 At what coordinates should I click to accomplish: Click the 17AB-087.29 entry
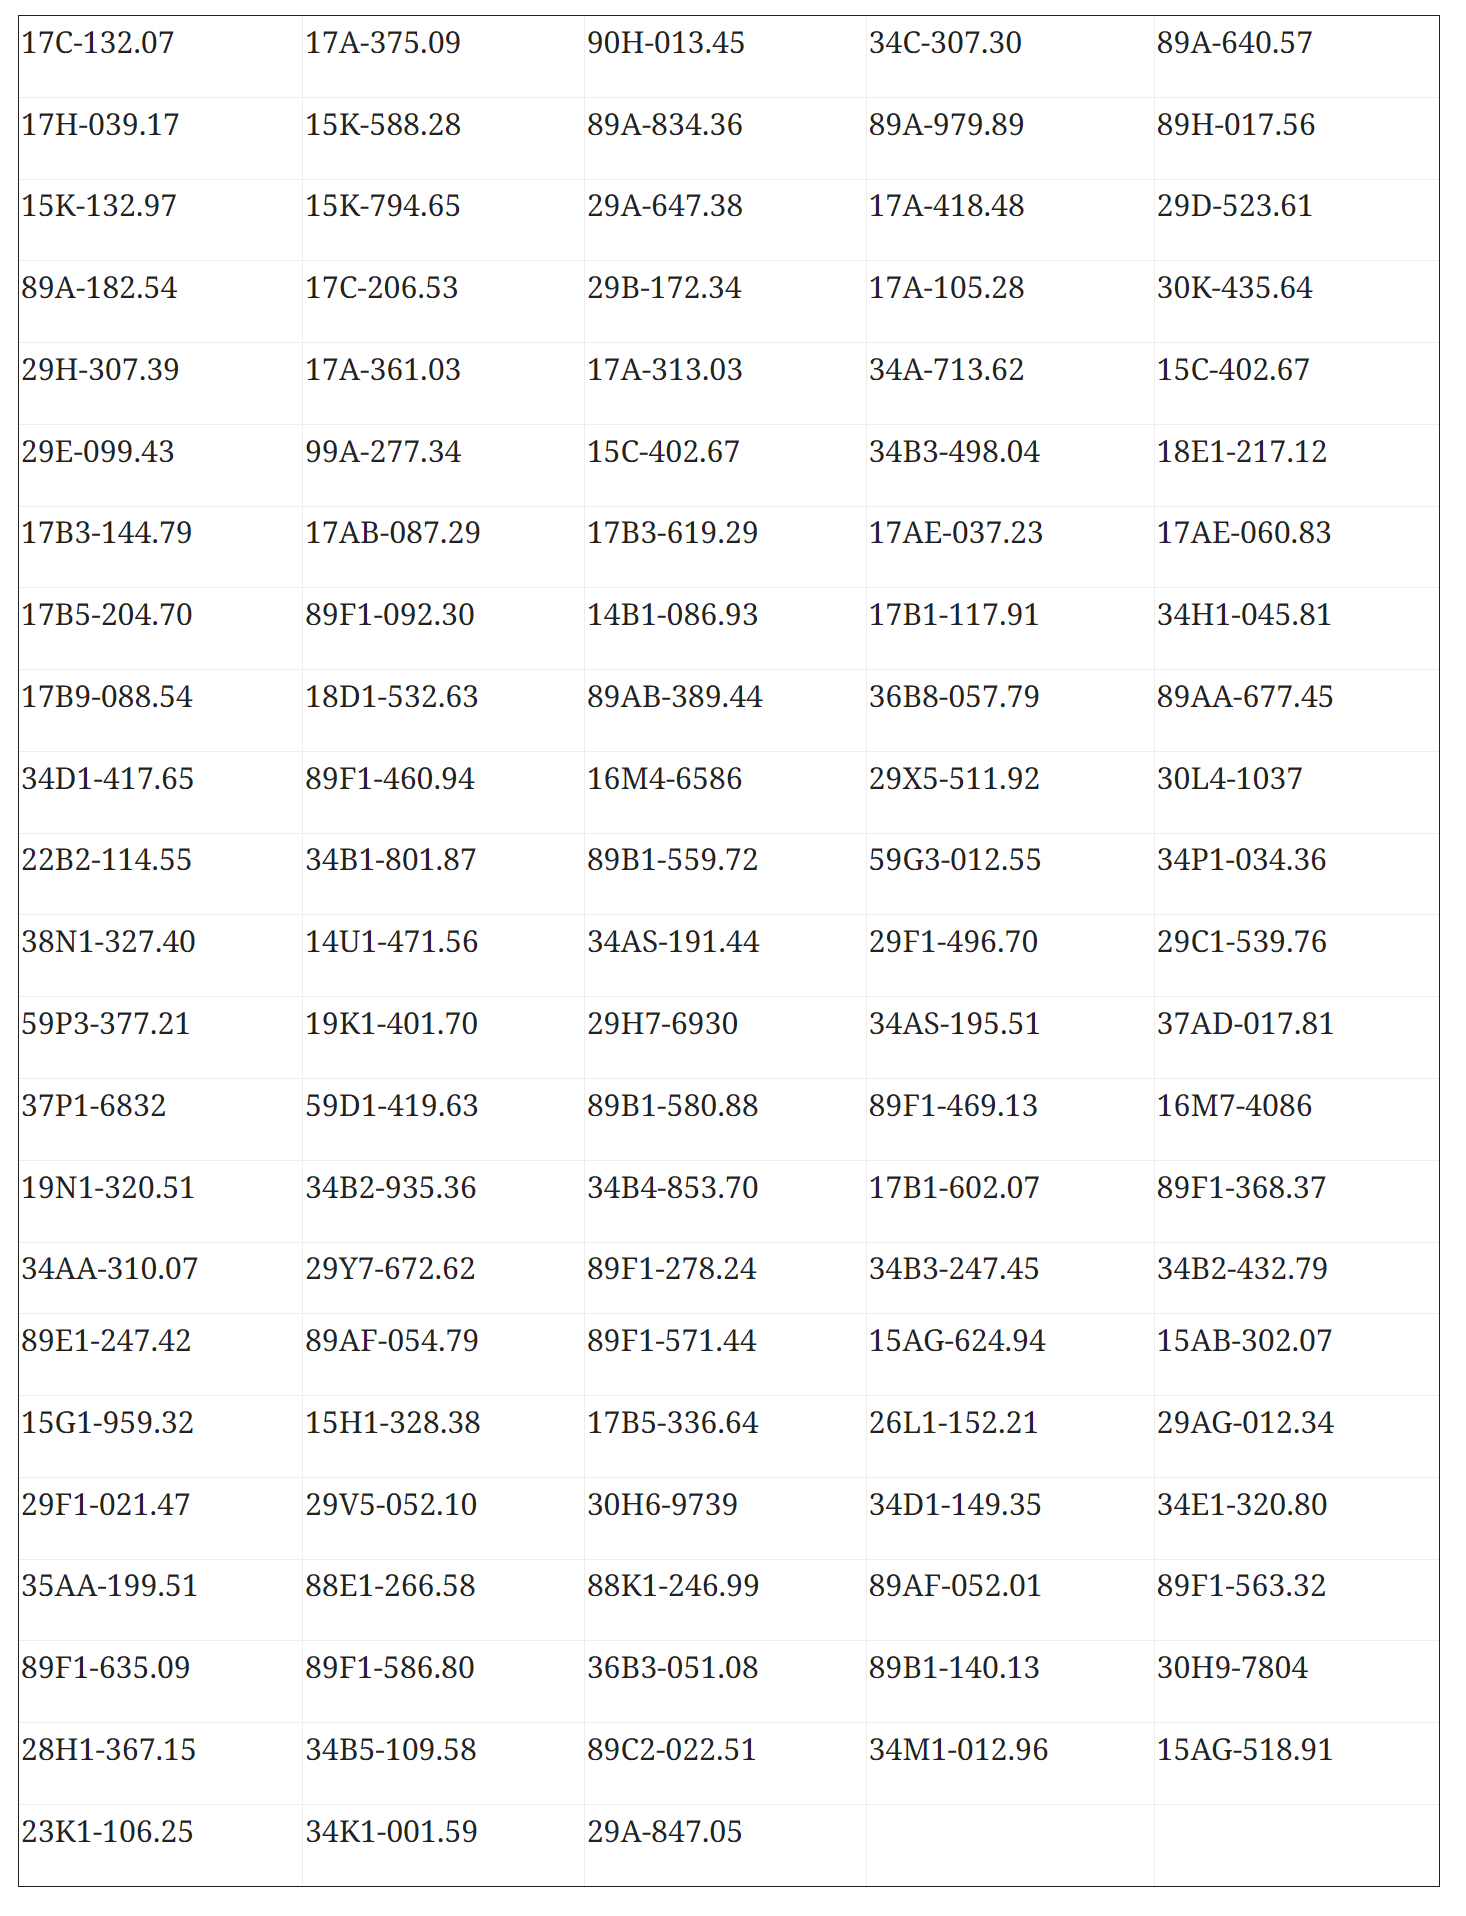click(x=443, y=547)
